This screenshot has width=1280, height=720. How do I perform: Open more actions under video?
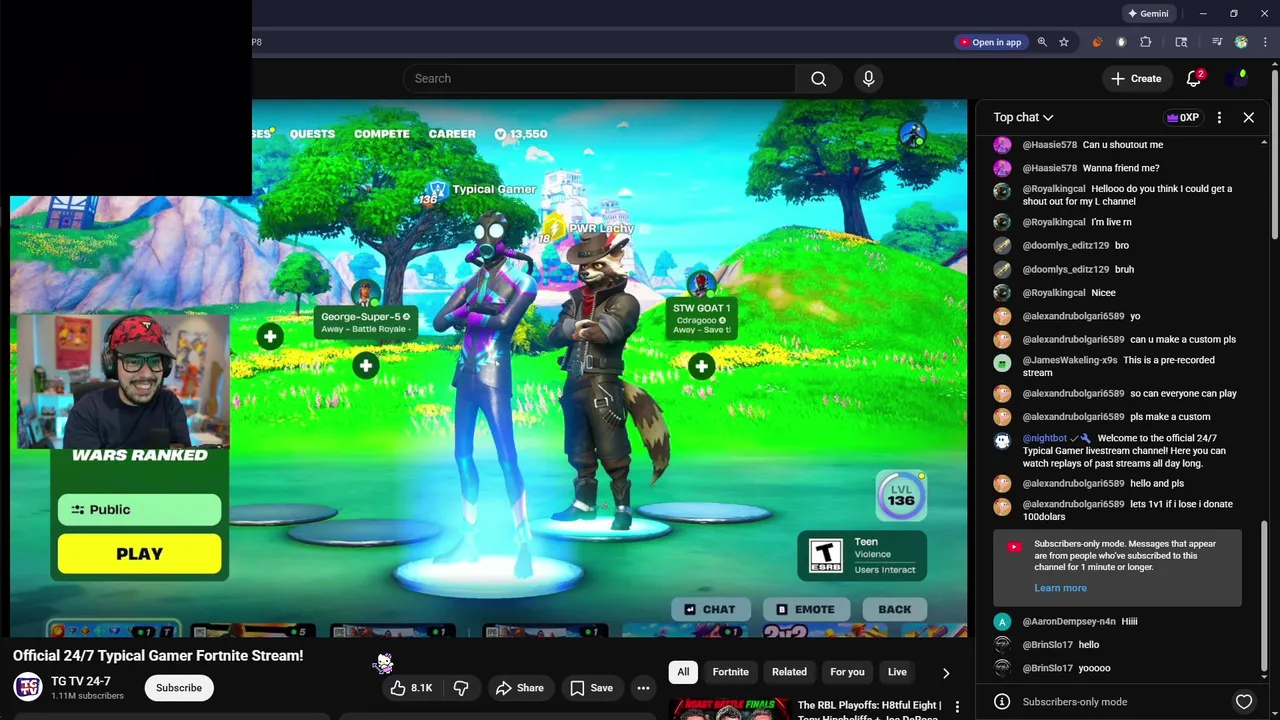pyautogui.click(x=643, y=688)
